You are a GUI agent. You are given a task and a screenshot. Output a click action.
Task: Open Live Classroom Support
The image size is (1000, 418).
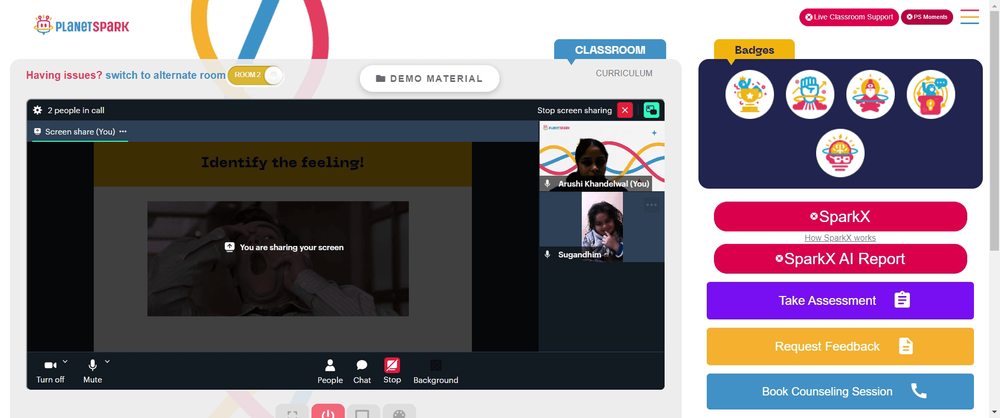pos(848,17)
